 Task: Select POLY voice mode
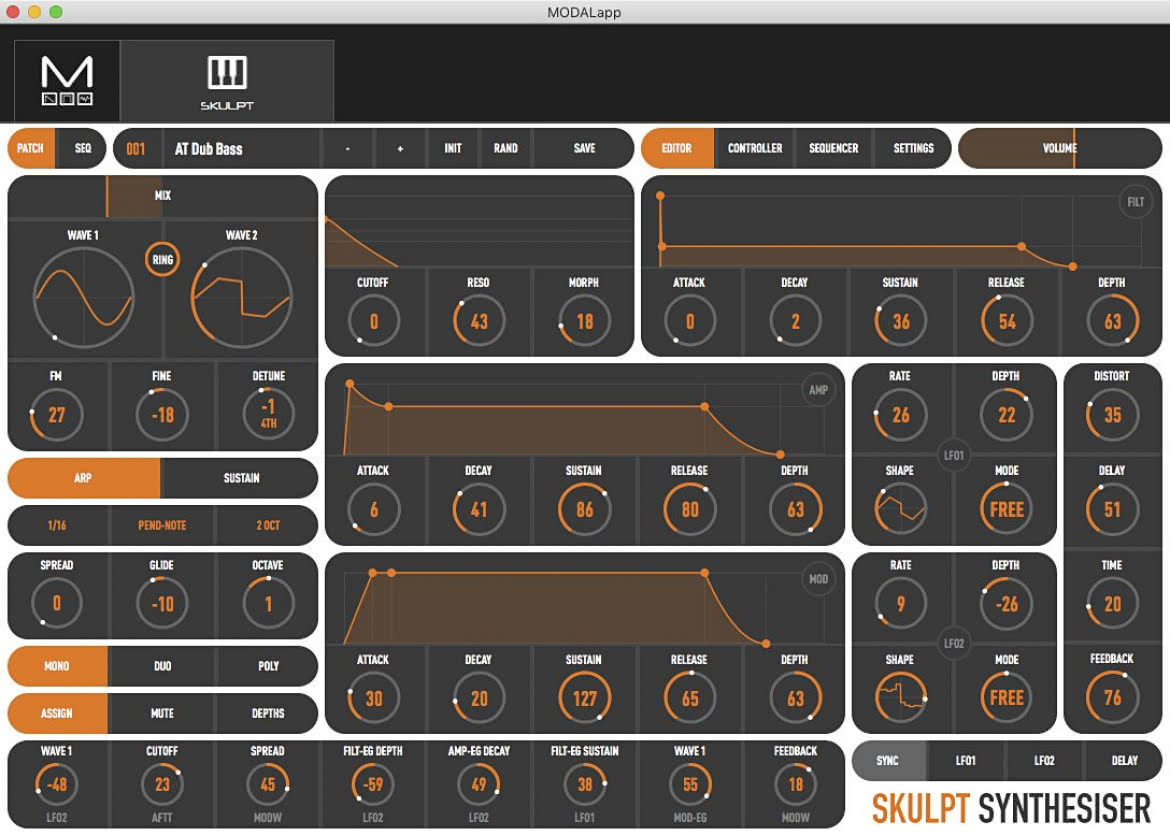point(268,666)
